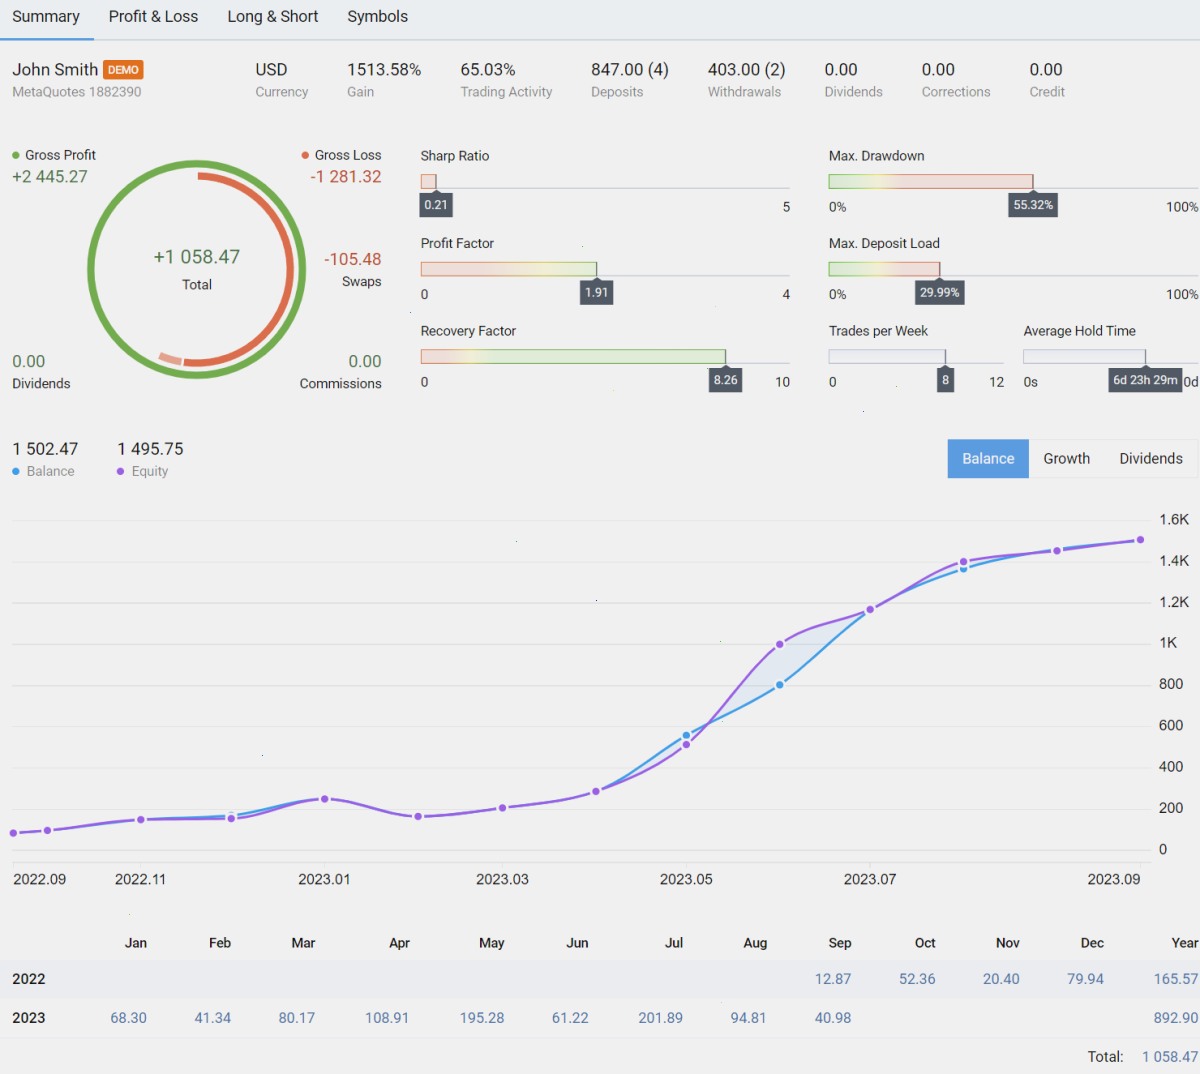The width and height of the screenshot is (1200, 1074).
Task: Click the 2023 yearly total 892.90
Action: [x=1175, y=1018]
